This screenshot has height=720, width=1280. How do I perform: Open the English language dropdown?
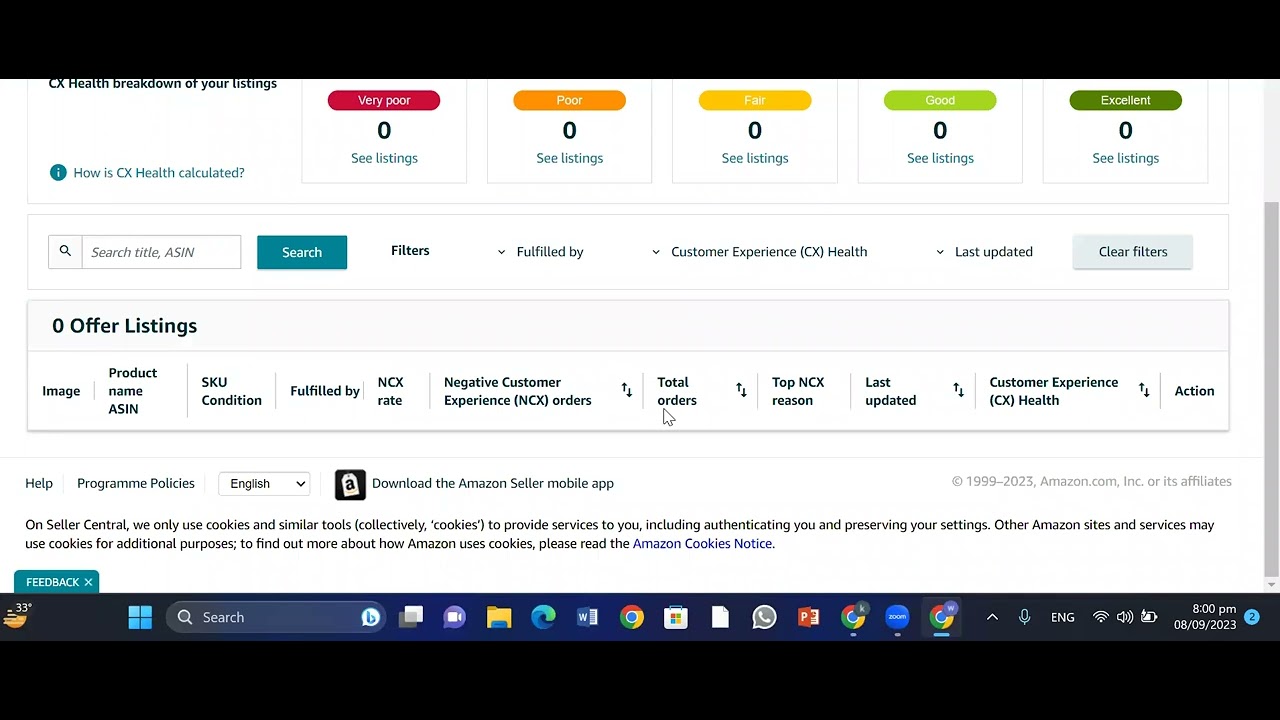coord(264,484)
